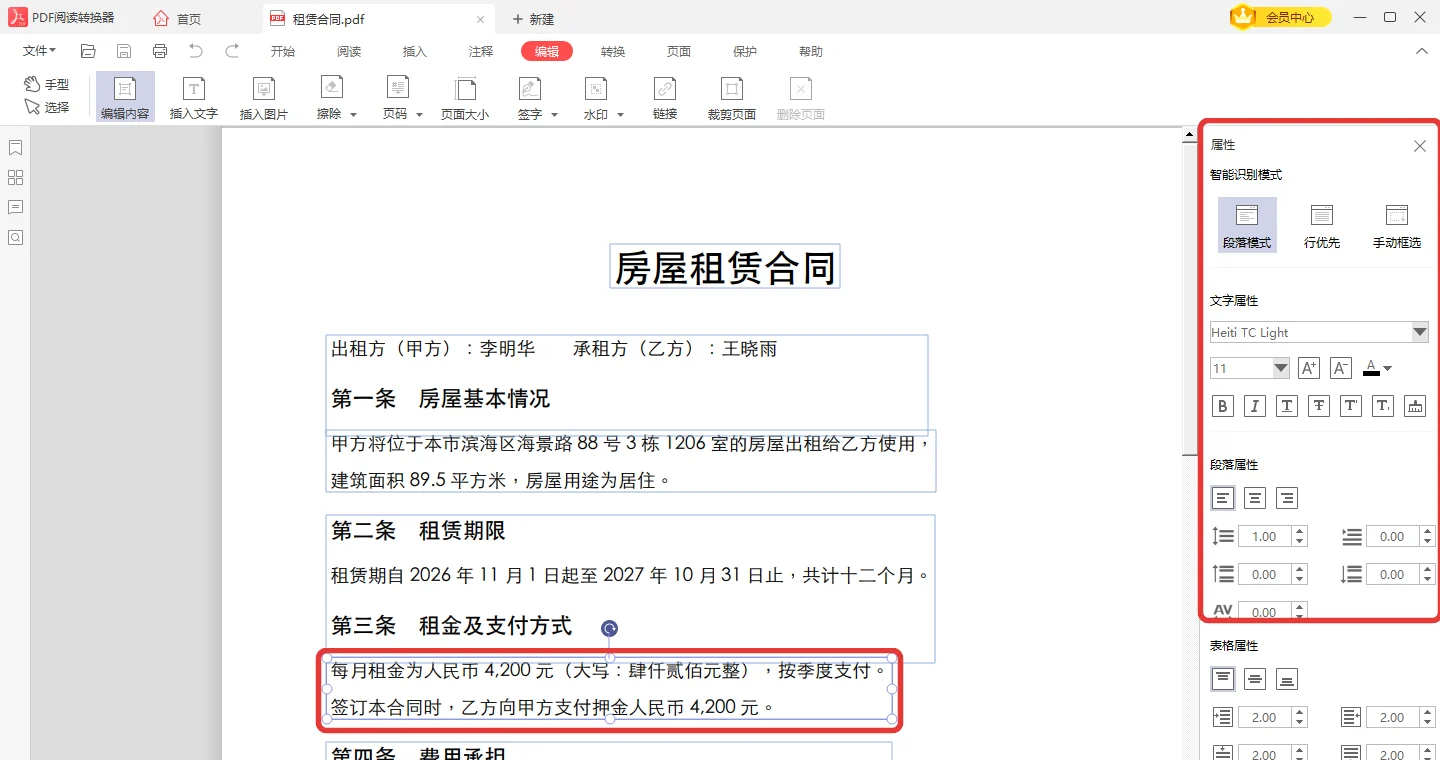Click the 裁剪页面 tool
Screen dimensions: 1440x760
click(732, 97)
